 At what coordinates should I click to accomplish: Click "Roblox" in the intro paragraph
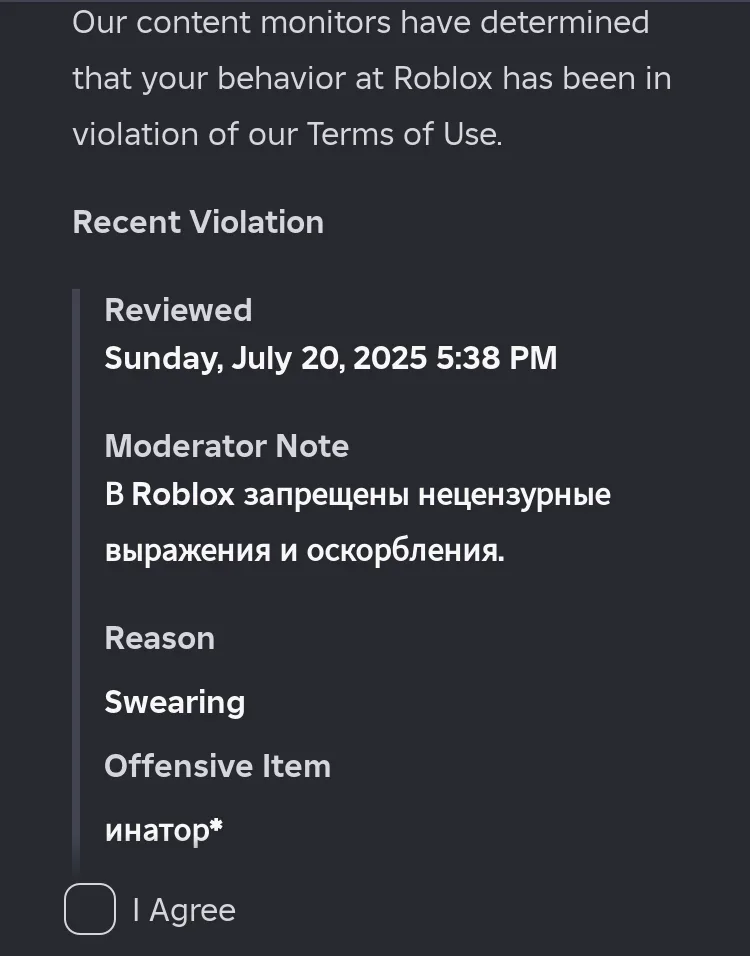443,79
